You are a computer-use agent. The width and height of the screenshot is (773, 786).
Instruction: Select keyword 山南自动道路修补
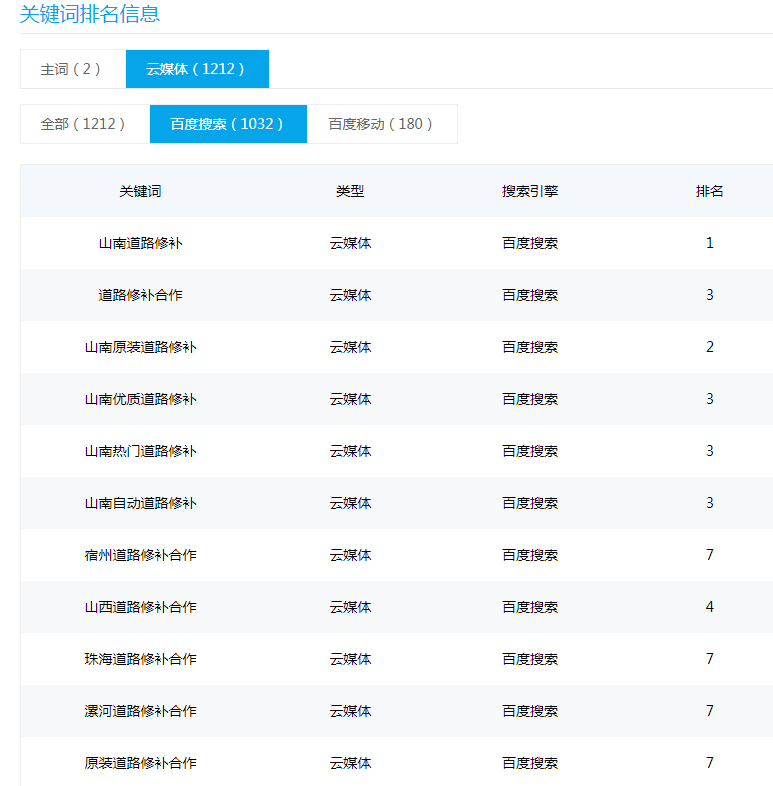coord(140,503)
